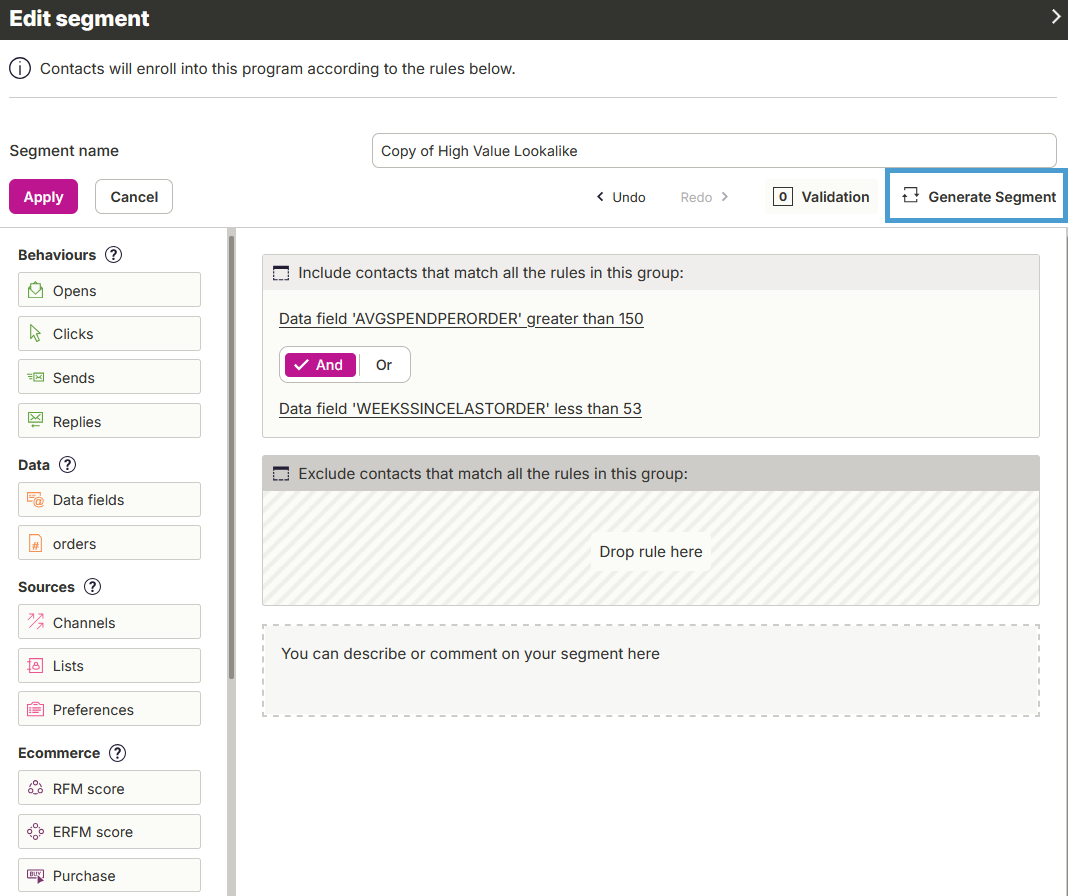1068x896 pixels.
Task: Click the Generate Segment refresh icon
Action: click(911, 196)
